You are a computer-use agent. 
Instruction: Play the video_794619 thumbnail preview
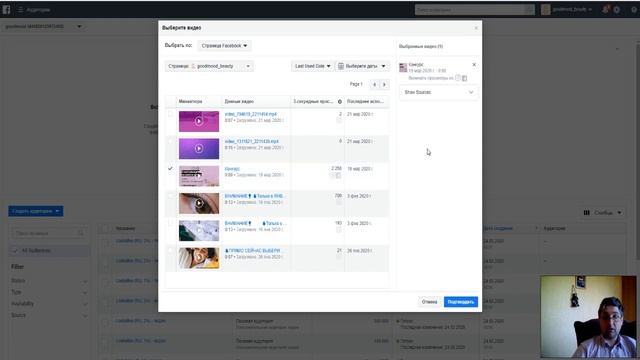tap(199, 121)
